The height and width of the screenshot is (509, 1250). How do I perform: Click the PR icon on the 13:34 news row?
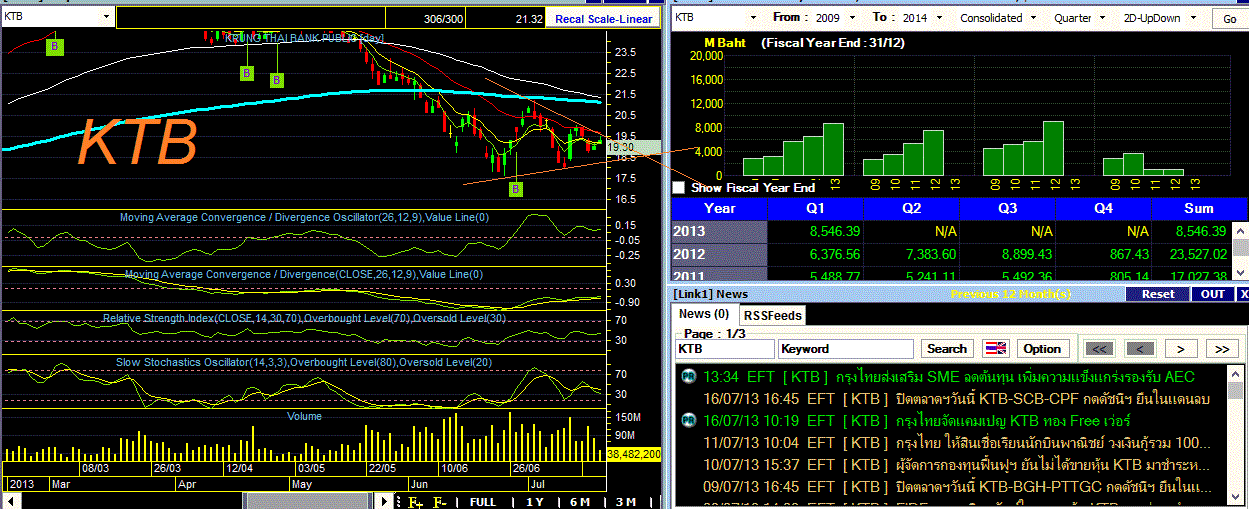(689, 377)
